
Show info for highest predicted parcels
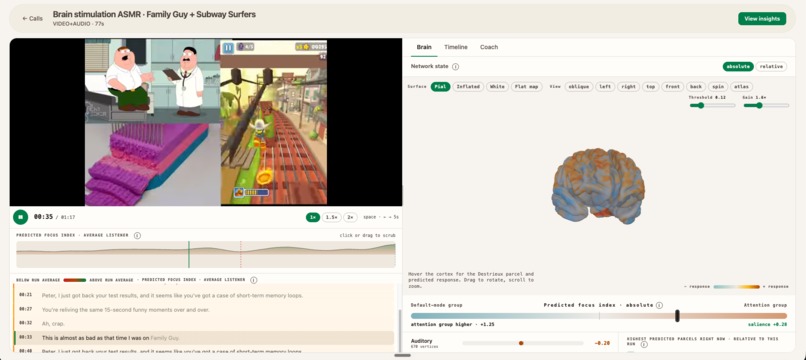pyautogui.click(x=644, y=344)
